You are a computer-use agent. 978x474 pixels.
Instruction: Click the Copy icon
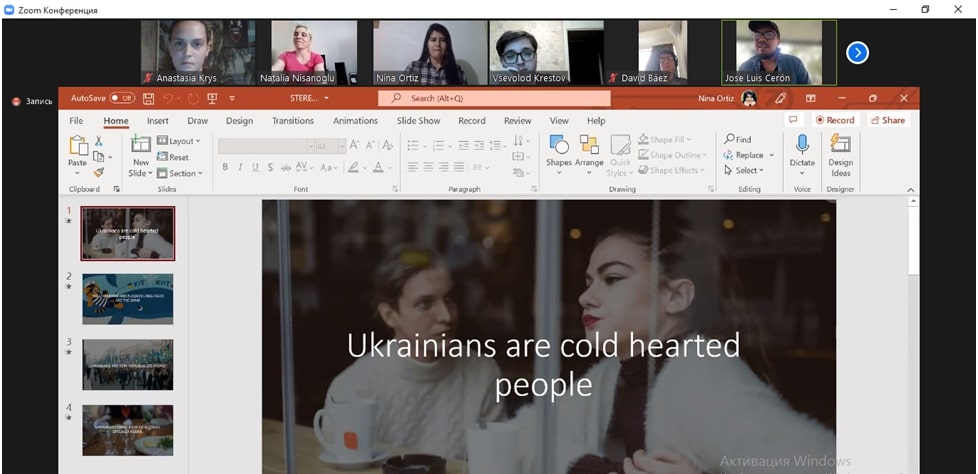click(x=99, y=157)
